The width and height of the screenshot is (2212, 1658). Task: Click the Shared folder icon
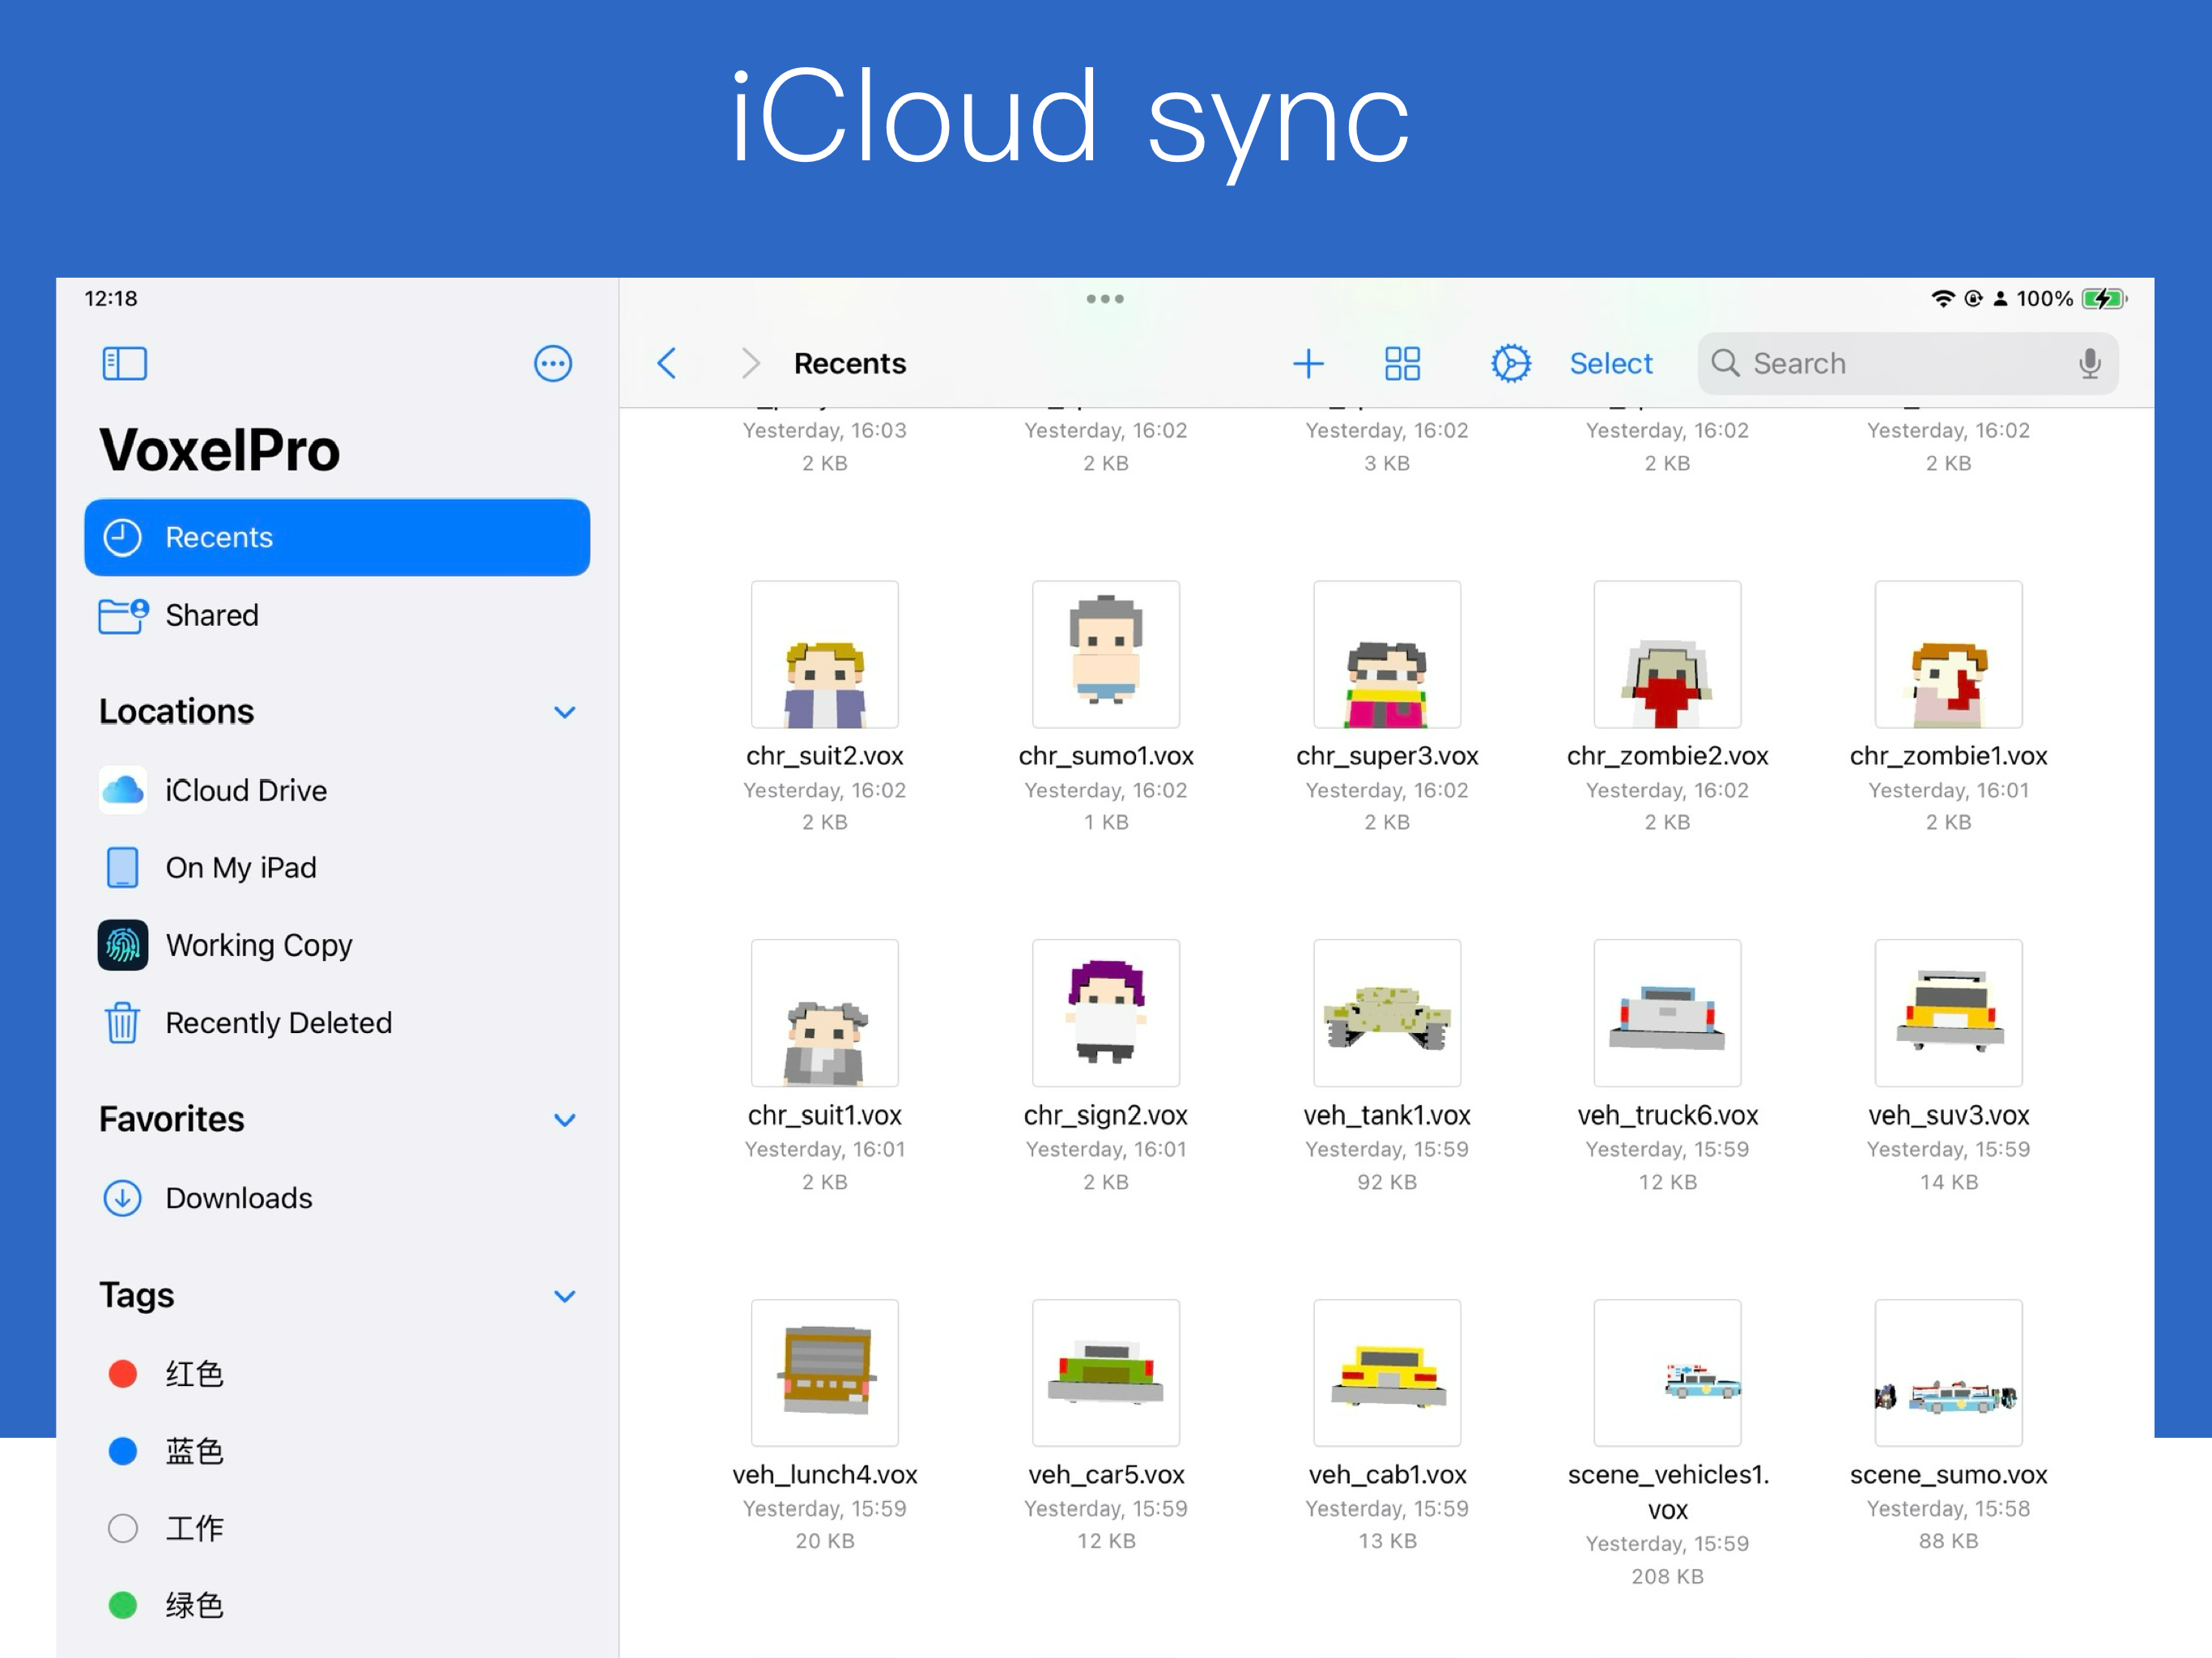click(124, 615)
